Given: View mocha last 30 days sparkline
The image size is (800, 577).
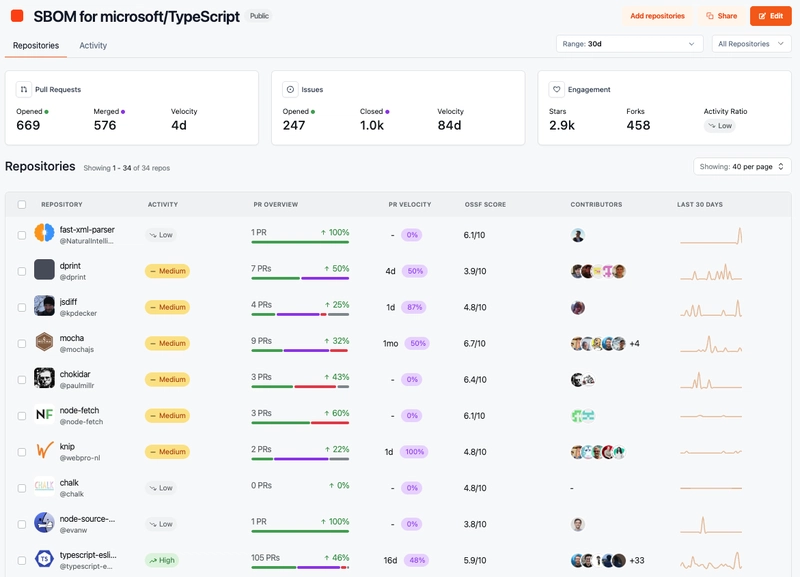Looking at the screenshot, I should point(711,344).
